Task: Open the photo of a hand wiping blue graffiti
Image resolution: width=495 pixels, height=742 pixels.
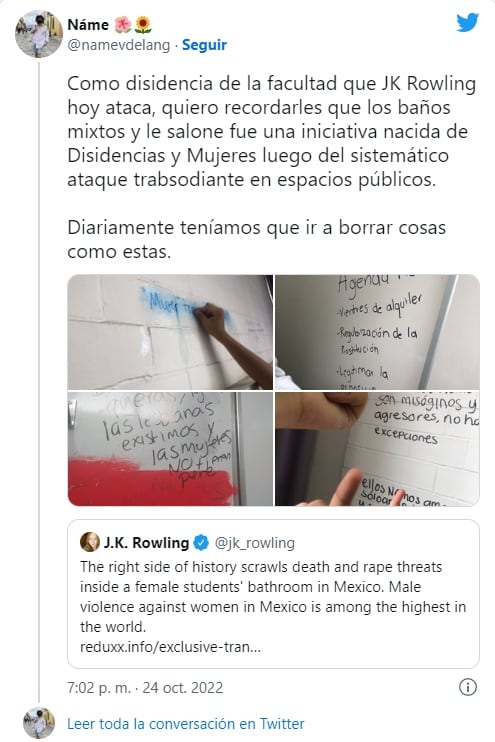Action: pos(170,332)
